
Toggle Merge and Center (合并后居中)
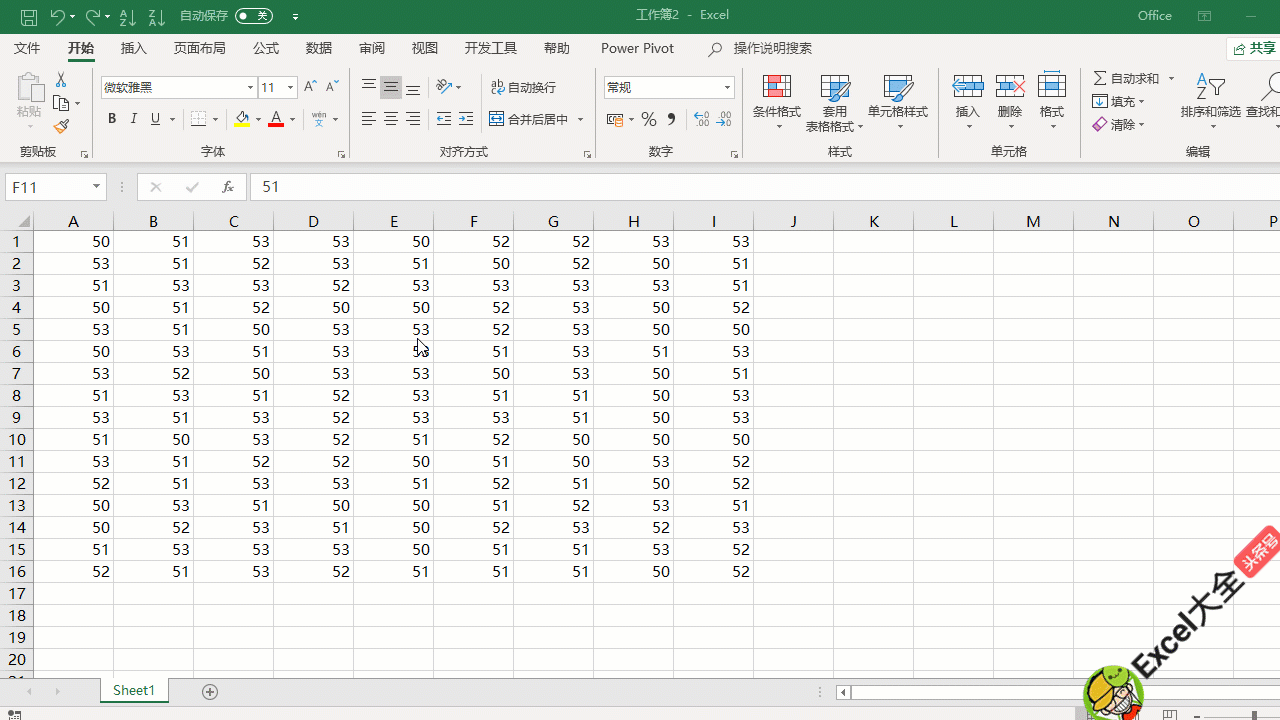click(x=529, y=119)
